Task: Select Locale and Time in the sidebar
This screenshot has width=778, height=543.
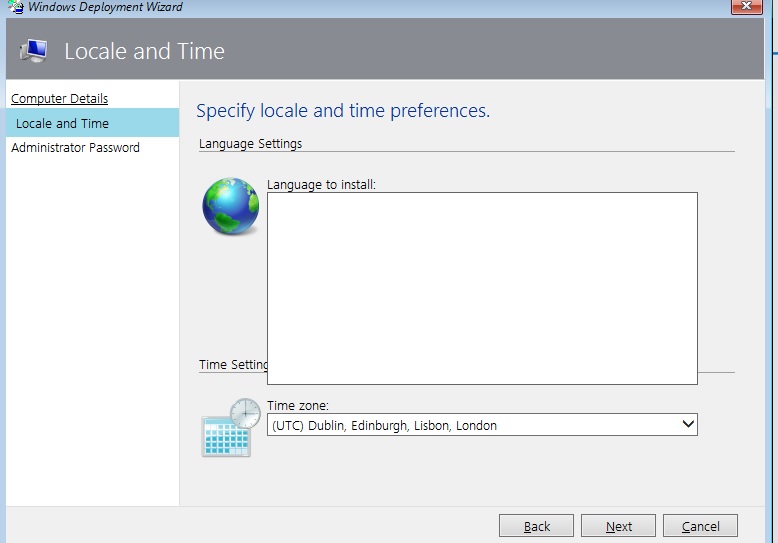Action: 92,123
